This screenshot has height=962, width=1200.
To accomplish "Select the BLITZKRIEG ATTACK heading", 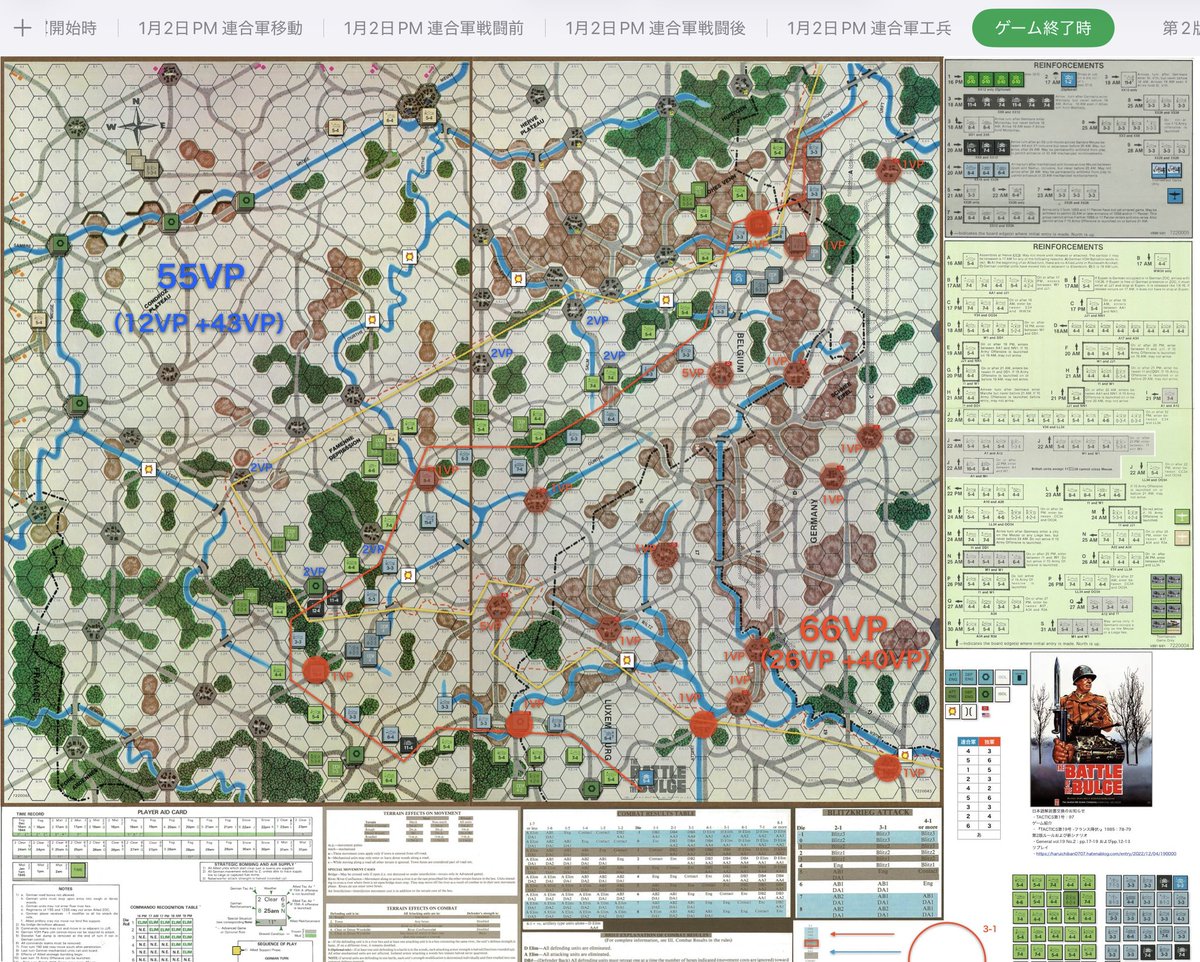I will click(868, 814).
